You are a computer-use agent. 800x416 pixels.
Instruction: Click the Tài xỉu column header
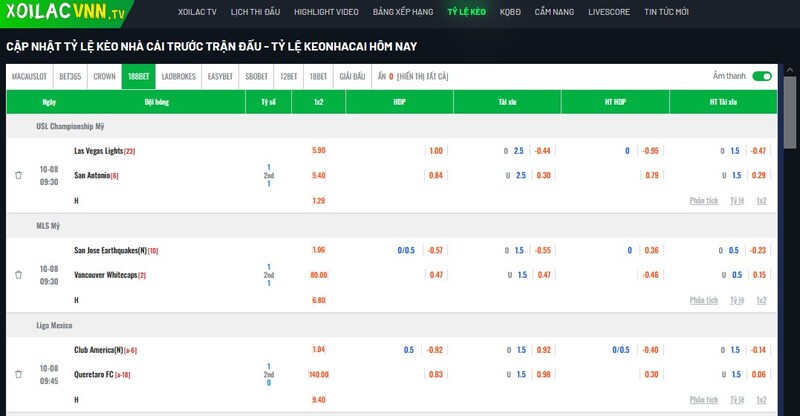coord(507,102)
